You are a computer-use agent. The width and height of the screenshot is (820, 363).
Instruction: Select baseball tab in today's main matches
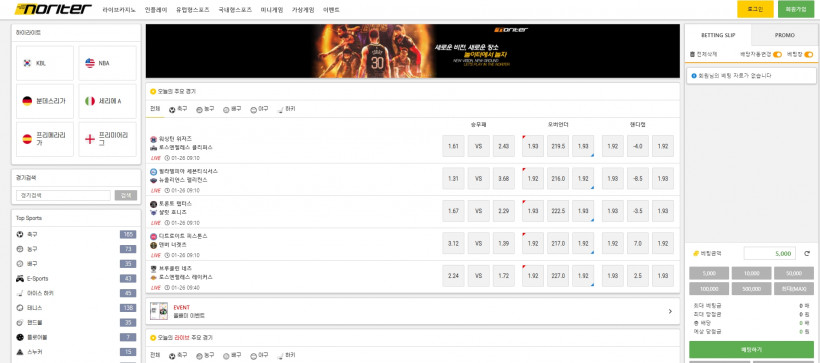point(259,109)
